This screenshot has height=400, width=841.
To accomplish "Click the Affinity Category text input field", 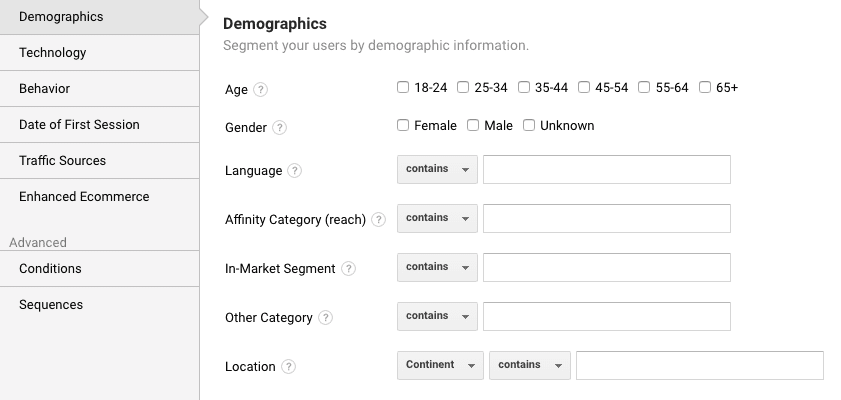I will 606,218.
